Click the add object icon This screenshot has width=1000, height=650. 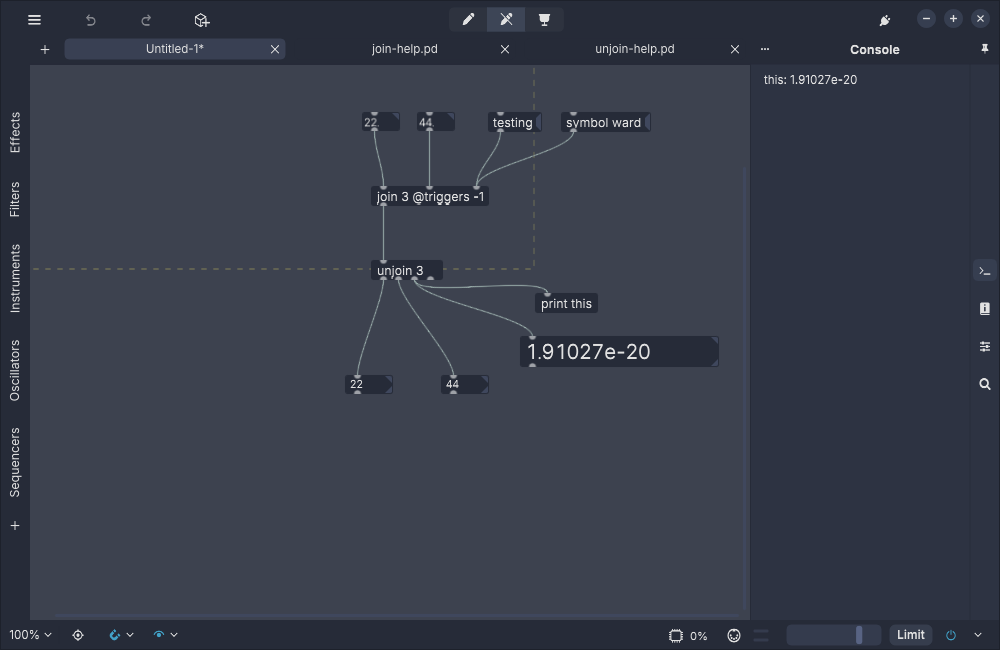click(x=201, y=20)
